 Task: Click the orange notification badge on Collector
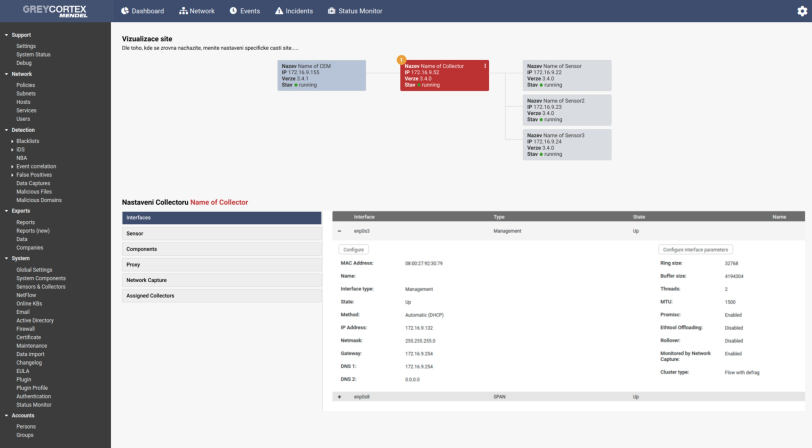[x=401, y=60]
